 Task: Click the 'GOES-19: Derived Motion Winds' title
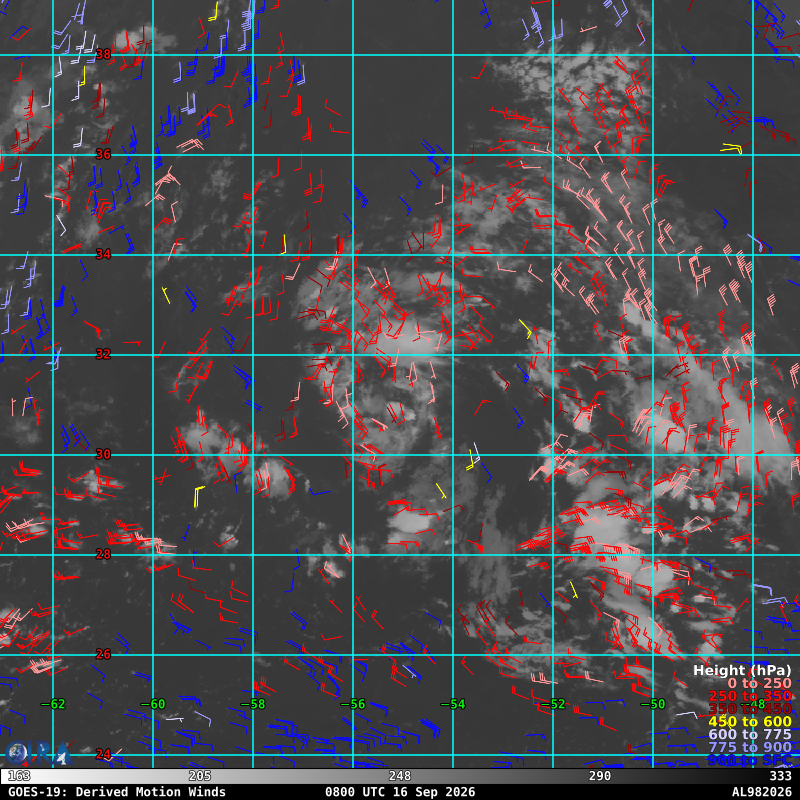click(117, 792)
